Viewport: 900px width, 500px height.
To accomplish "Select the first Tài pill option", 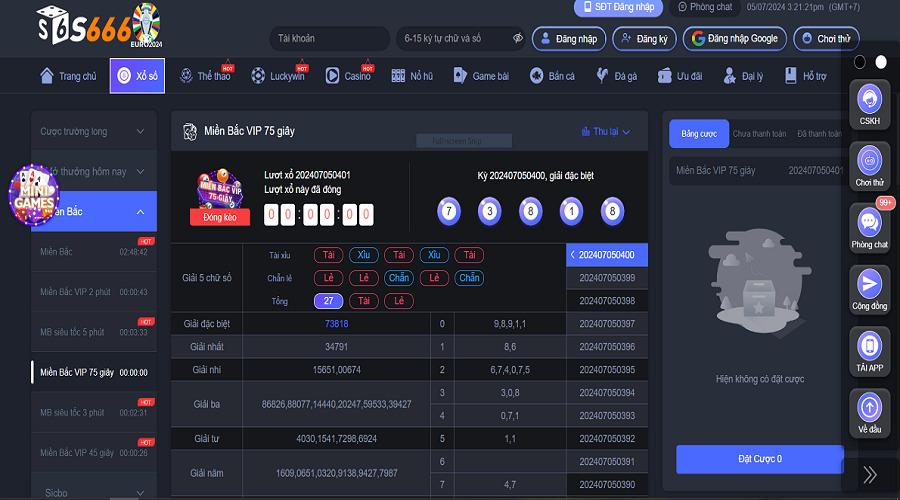I will (329, 255).
